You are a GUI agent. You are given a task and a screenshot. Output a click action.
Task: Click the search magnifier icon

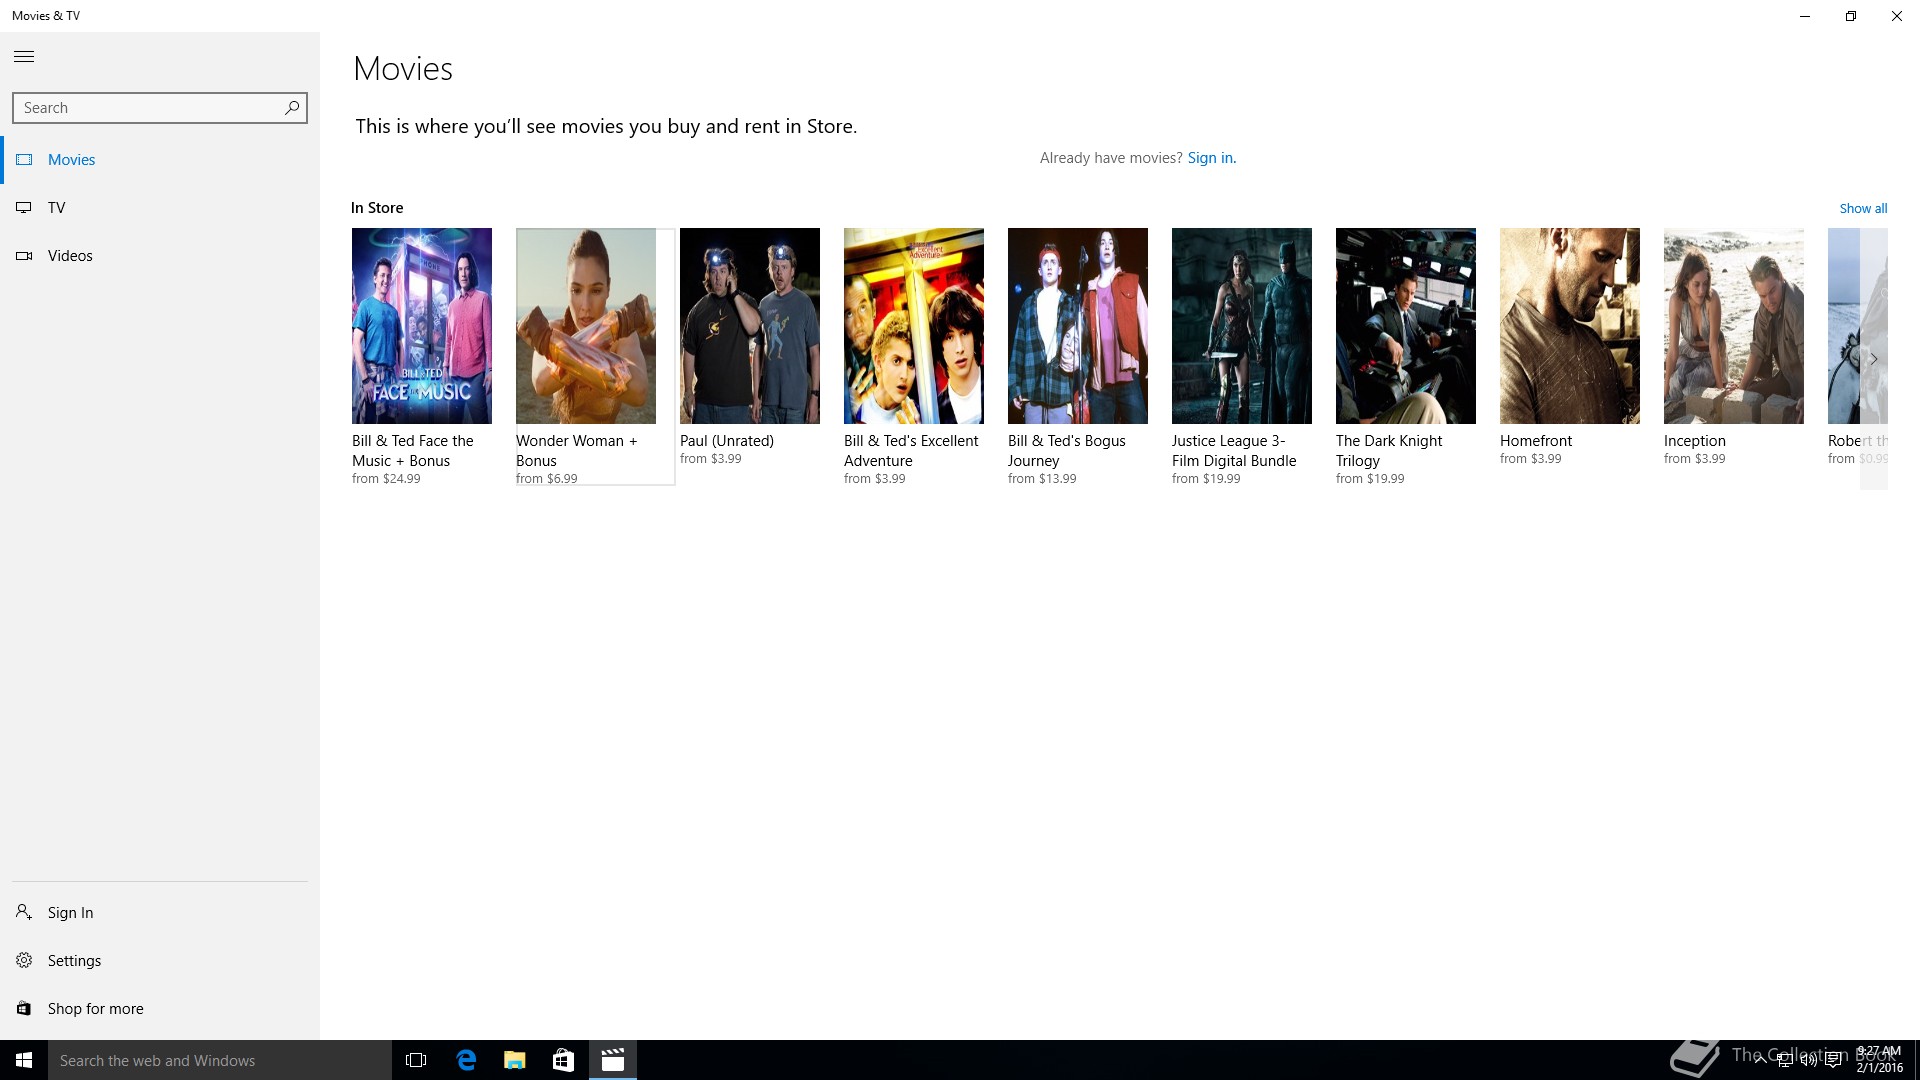(x=292, y=108)
